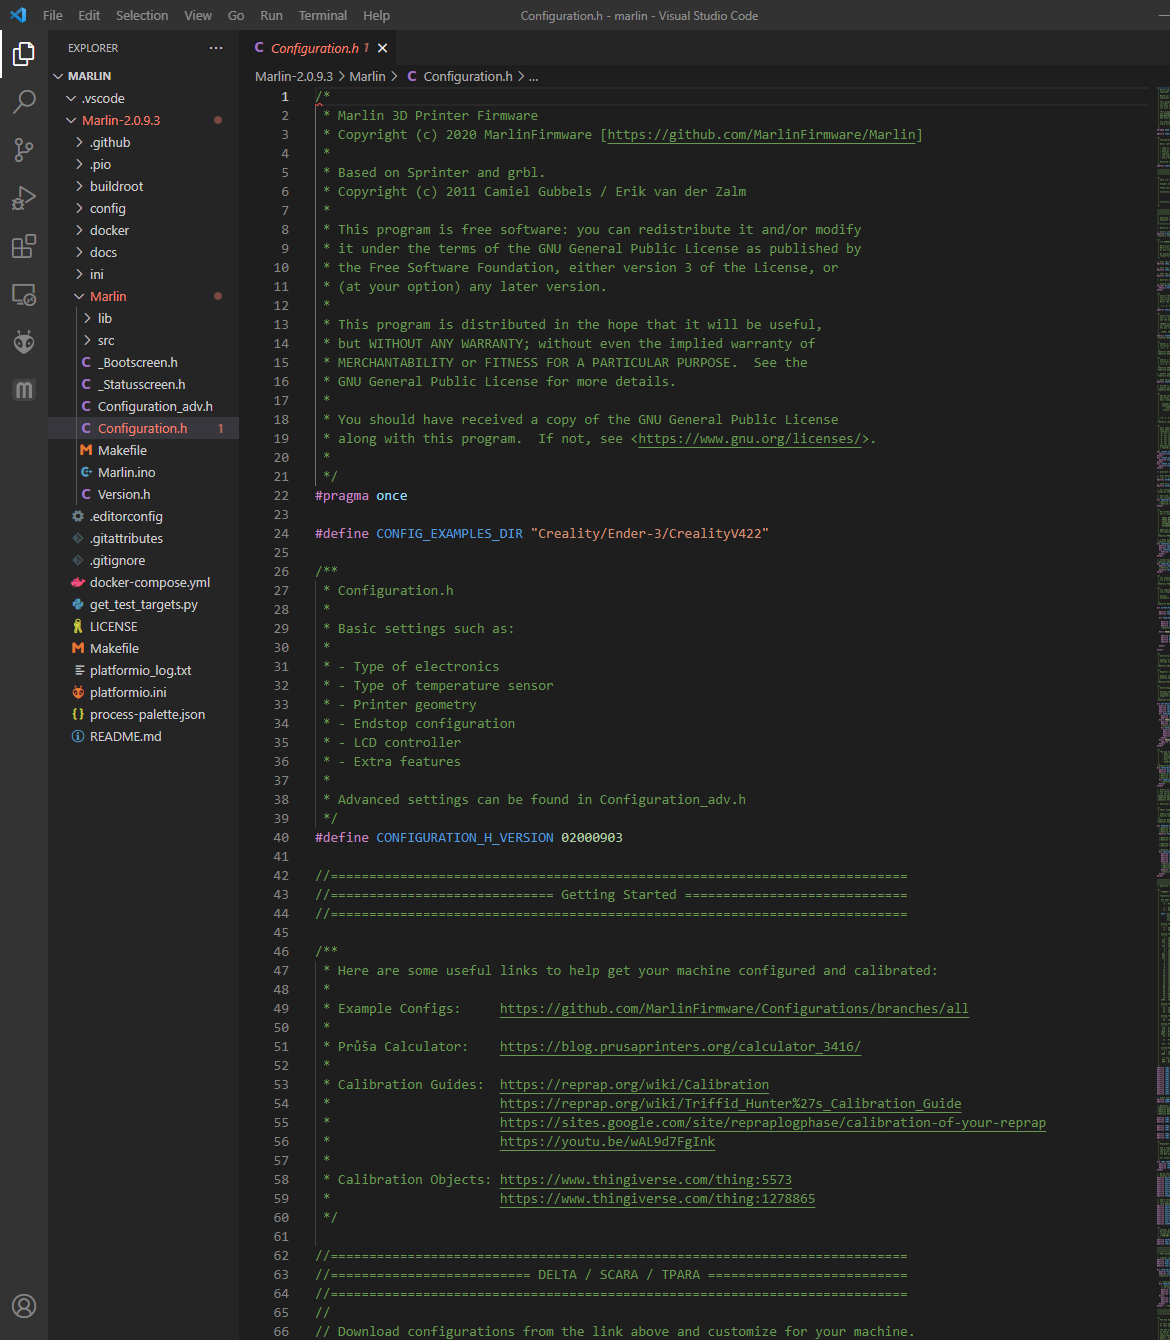Open platformio.ini file
1170x1340 pixels.
point(143,692)
